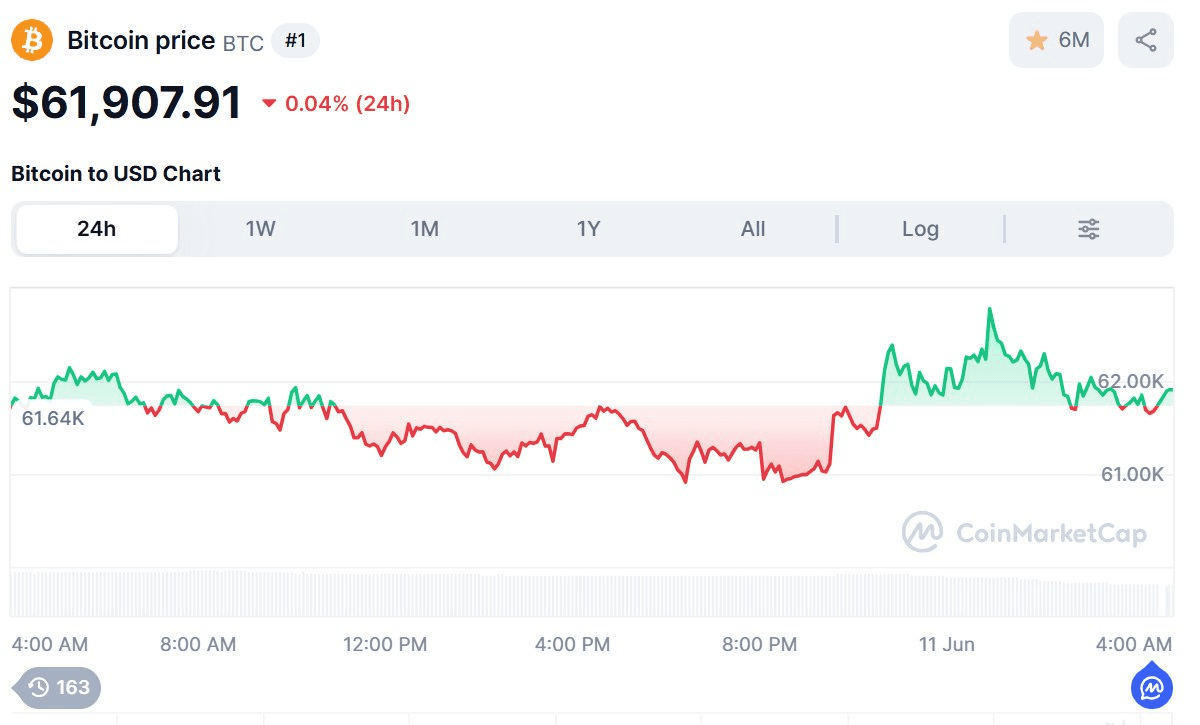The height and width of the screenshot is (725, 1200).
Task: Click the 8:00 PM time axis label
Action: click(760, 644)
